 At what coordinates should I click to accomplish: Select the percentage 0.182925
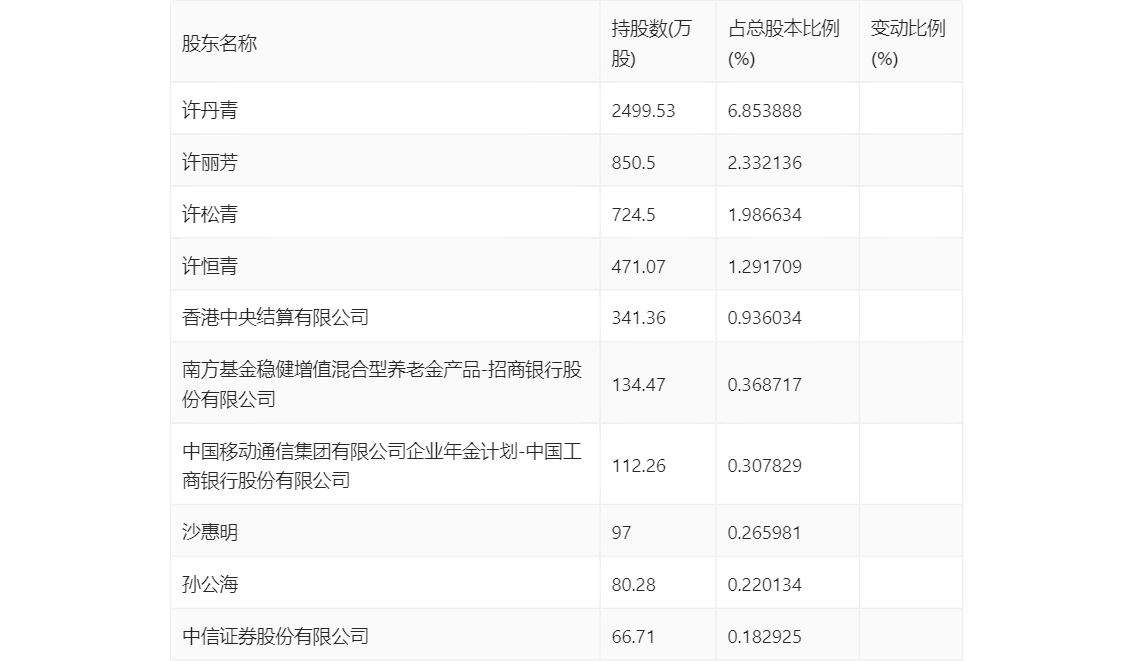point(764,637)
